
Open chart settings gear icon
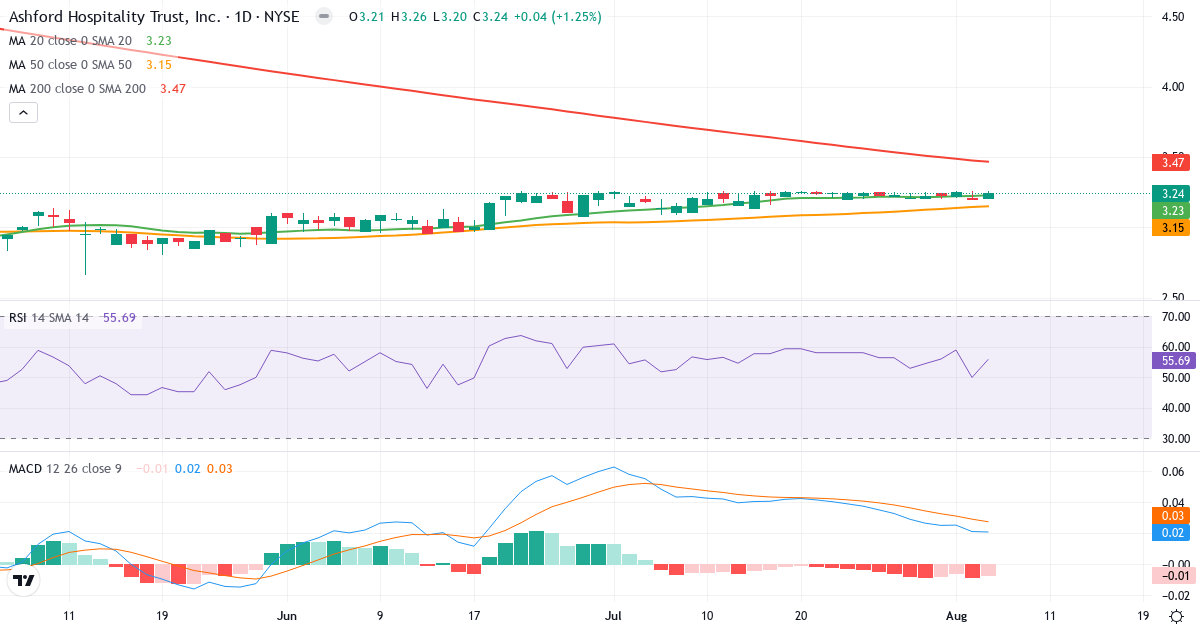1177,616
